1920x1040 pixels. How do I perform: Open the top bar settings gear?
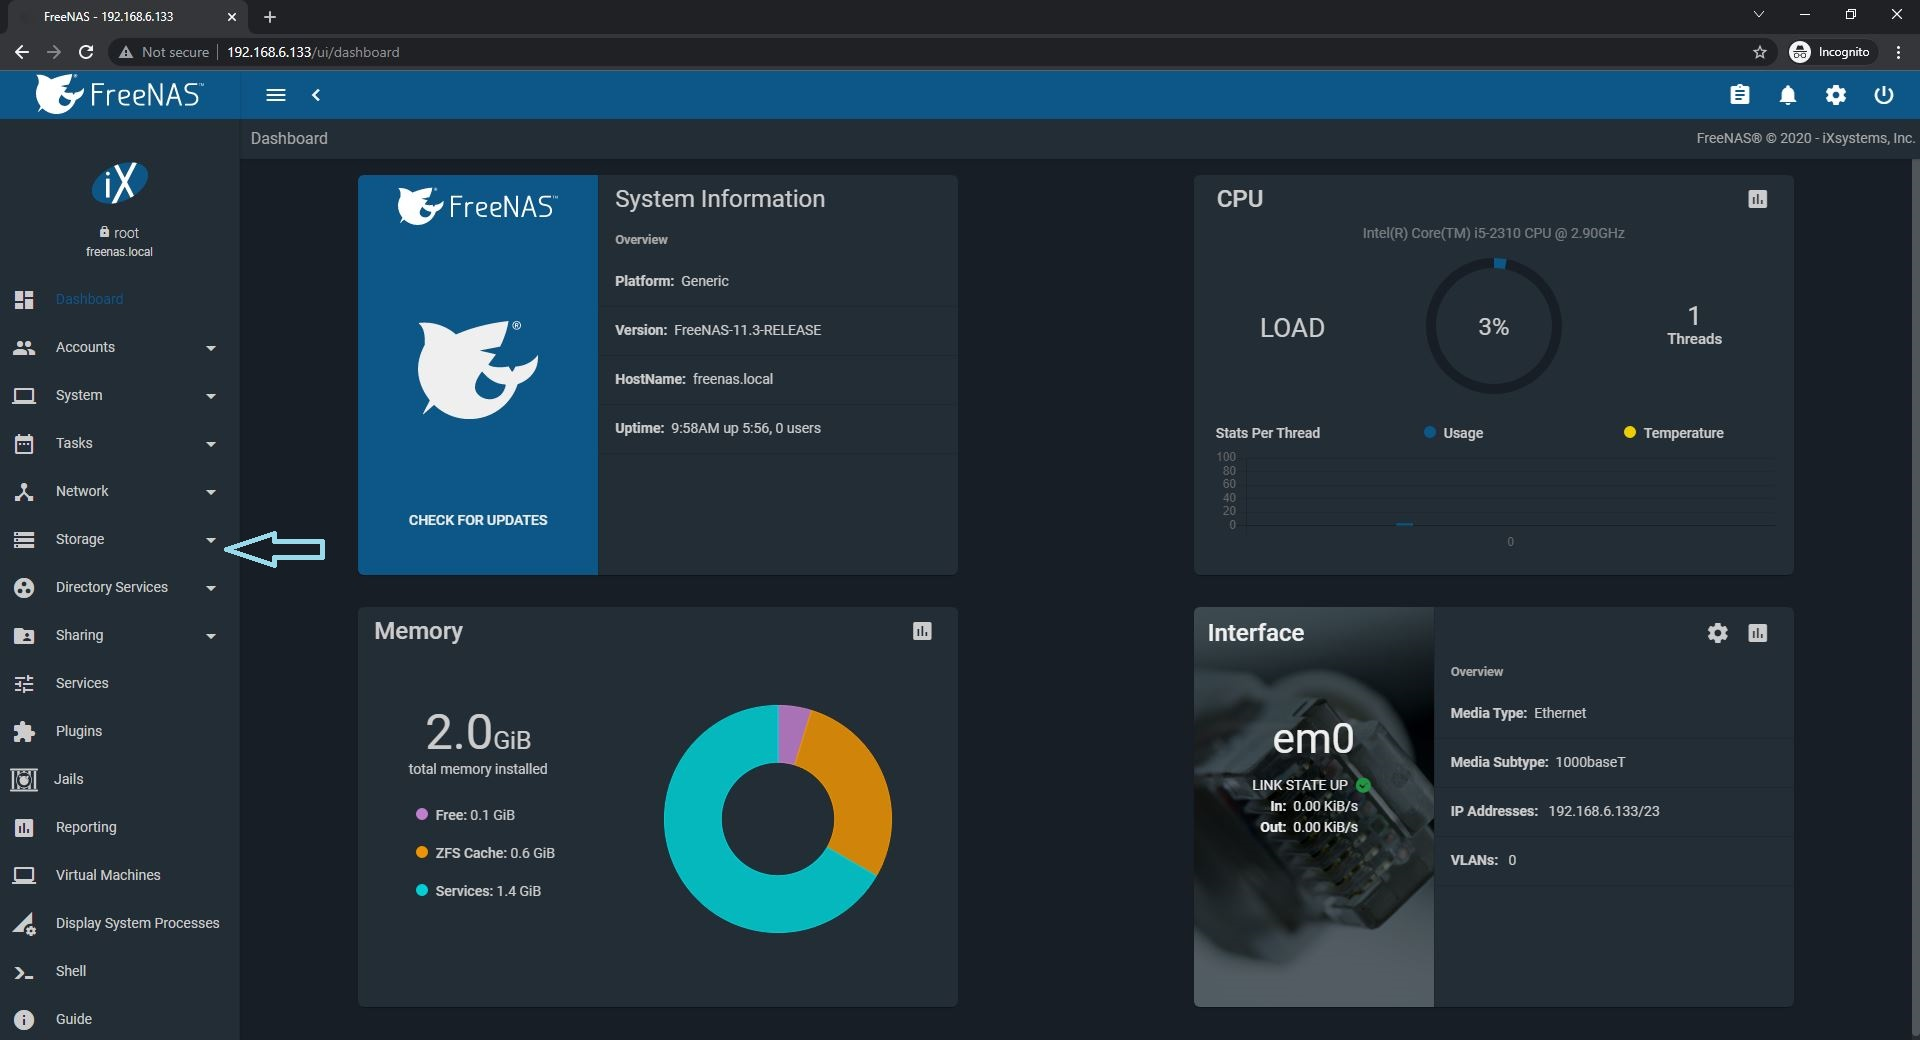click(x=1836, y=95)
